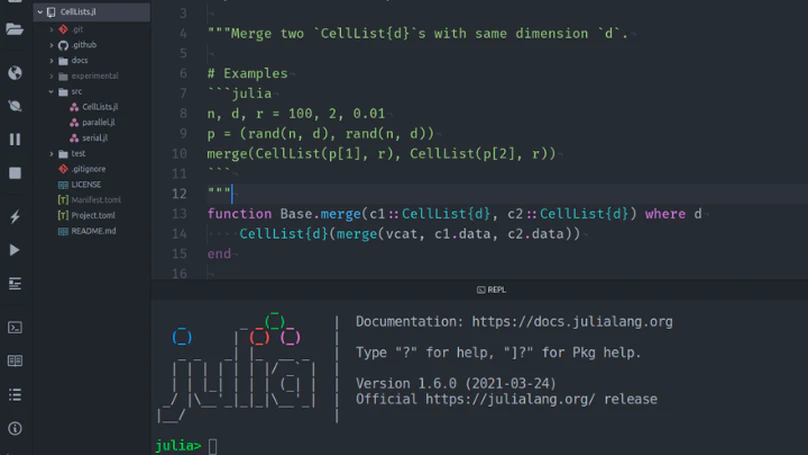The image size is (808, 455).
Task: Open CellLists.jl file in src
Action: 100,107
